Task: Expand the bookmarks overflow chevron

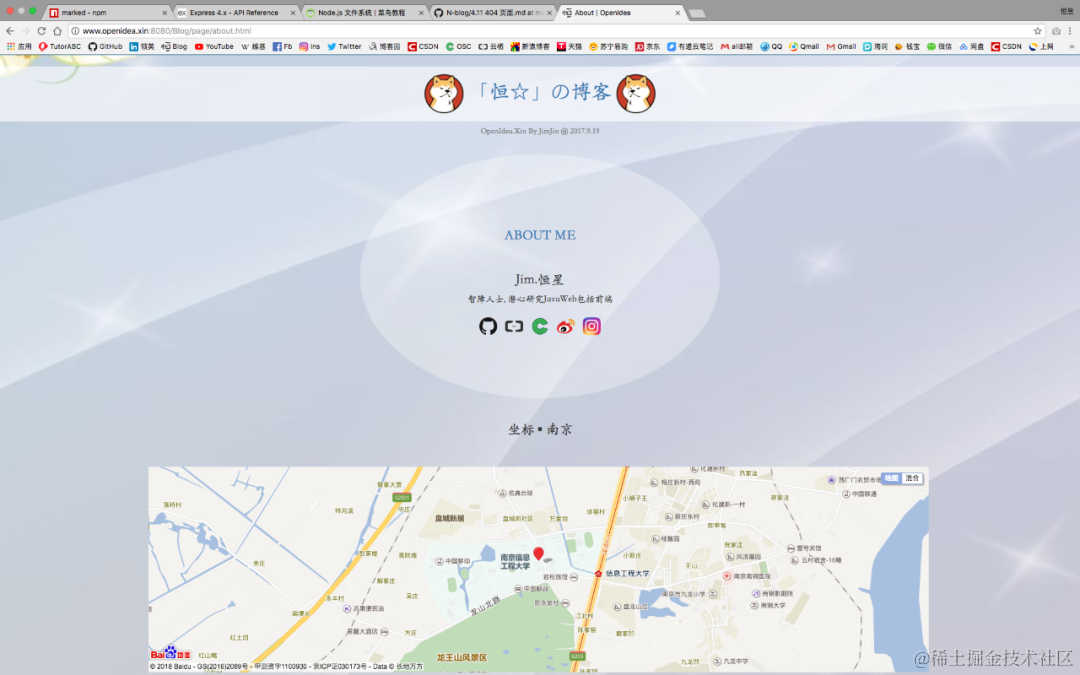Action: 1071,47
